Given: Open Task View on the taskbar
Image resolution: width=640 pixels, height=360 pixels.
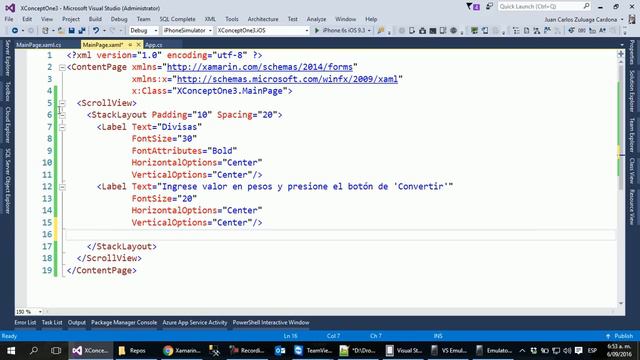Looking at the screenshot, I should (56, 351).
